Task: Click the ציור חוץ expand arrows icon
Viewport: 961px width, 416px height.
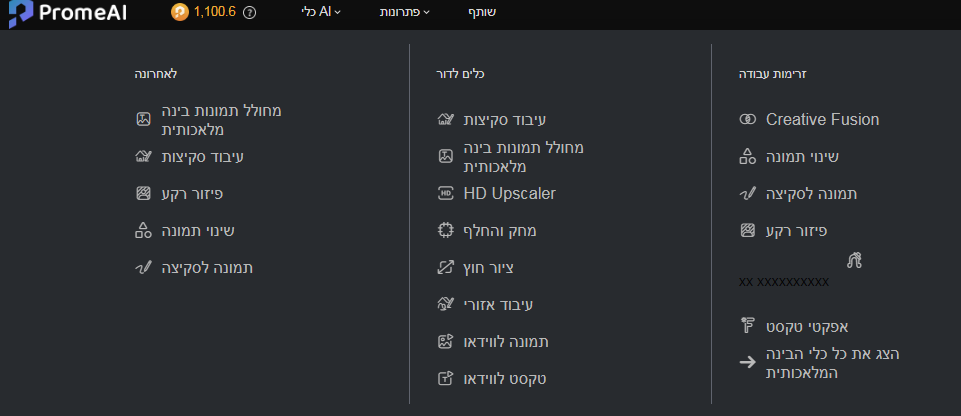Action: [446, 267]
